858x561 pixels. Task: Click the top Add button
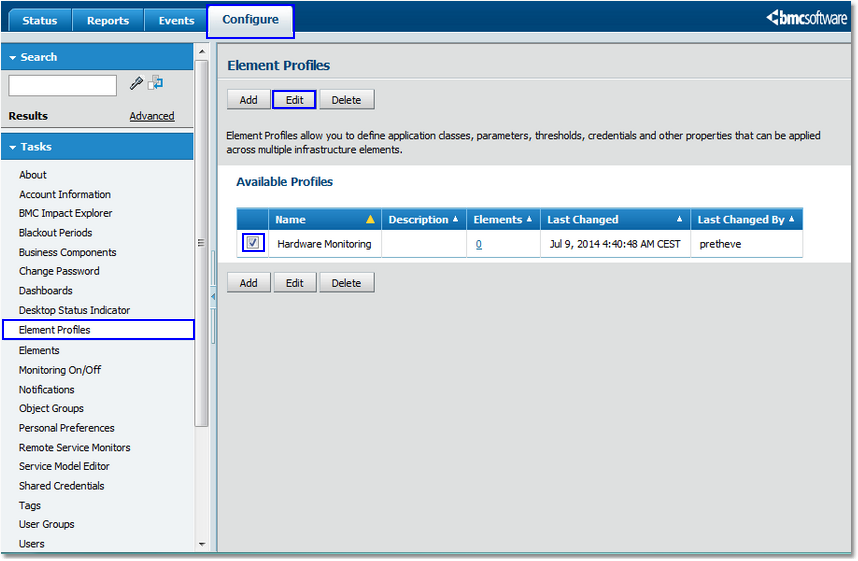(x=248, y=100)
